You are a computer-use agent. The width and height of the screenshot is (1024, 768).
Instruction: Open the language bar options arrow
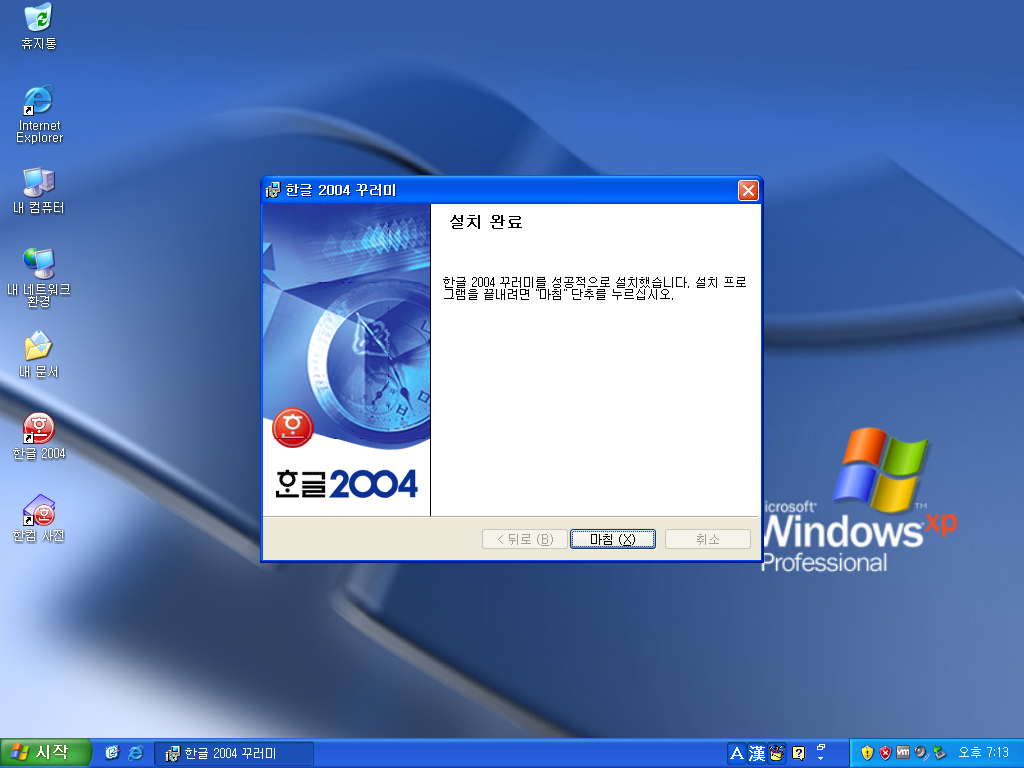click(x=821, y=759)
